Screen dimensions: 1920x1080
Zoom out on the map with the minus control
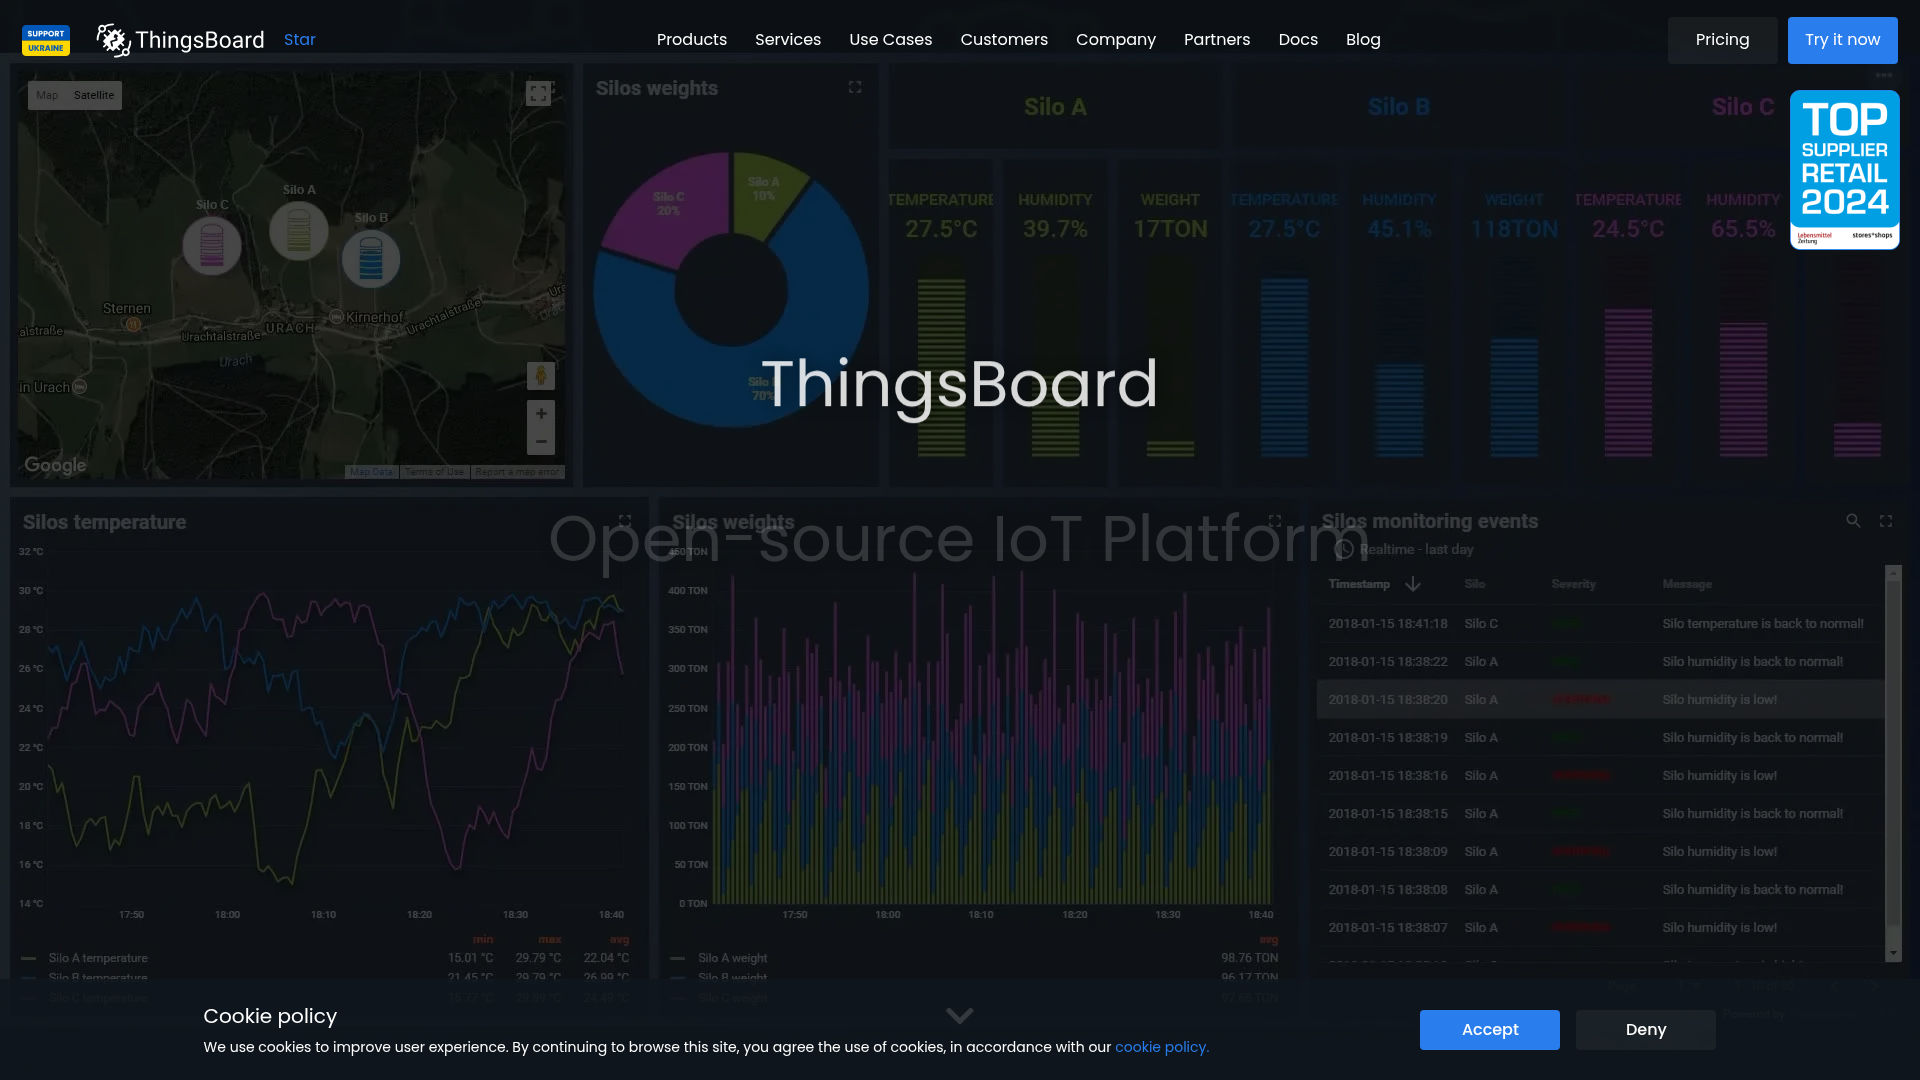[x=541, y=440]
